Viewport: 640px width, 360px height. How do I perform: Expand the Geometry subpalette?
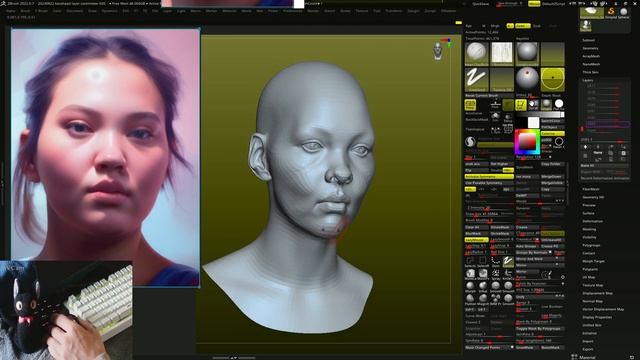(x=590, y=48)
